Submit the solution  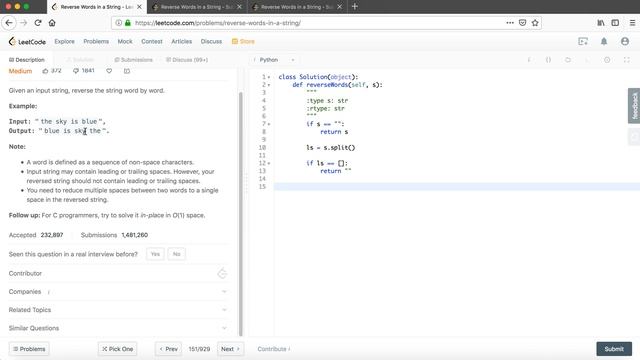tap(614, 349)
